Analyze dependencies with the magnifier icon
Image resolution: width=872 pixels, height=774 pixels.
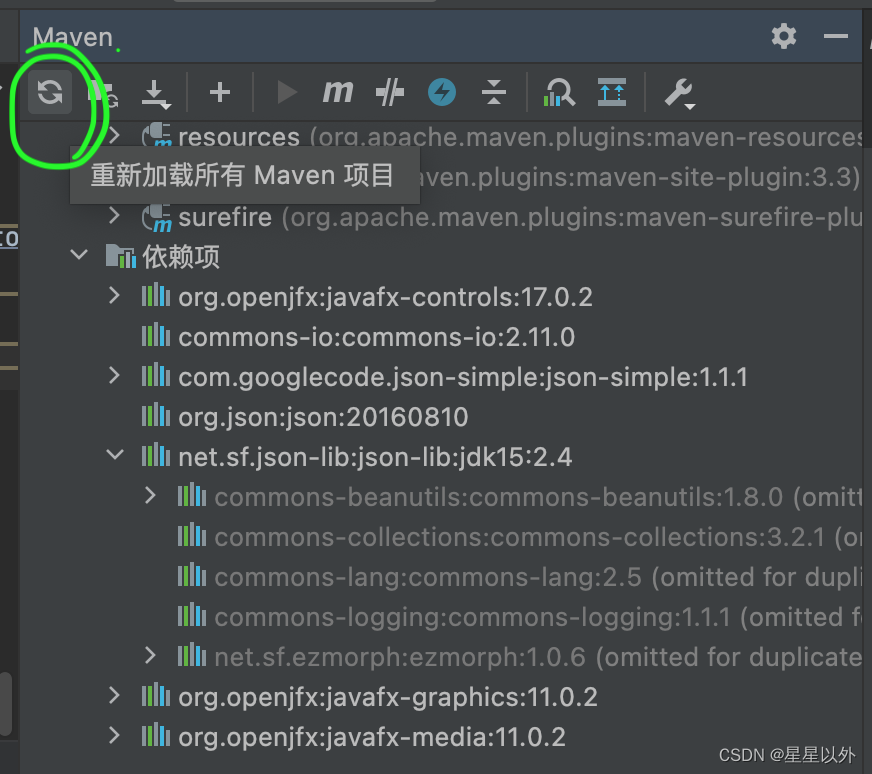pos(559,92)
